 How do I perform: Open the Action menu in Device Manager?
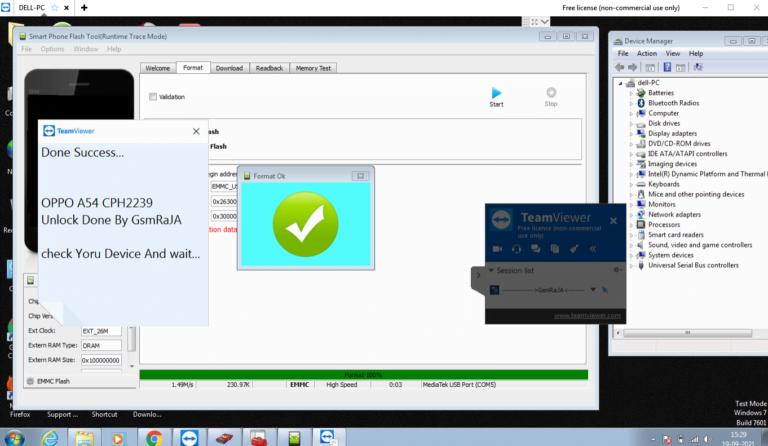point(647,53)
